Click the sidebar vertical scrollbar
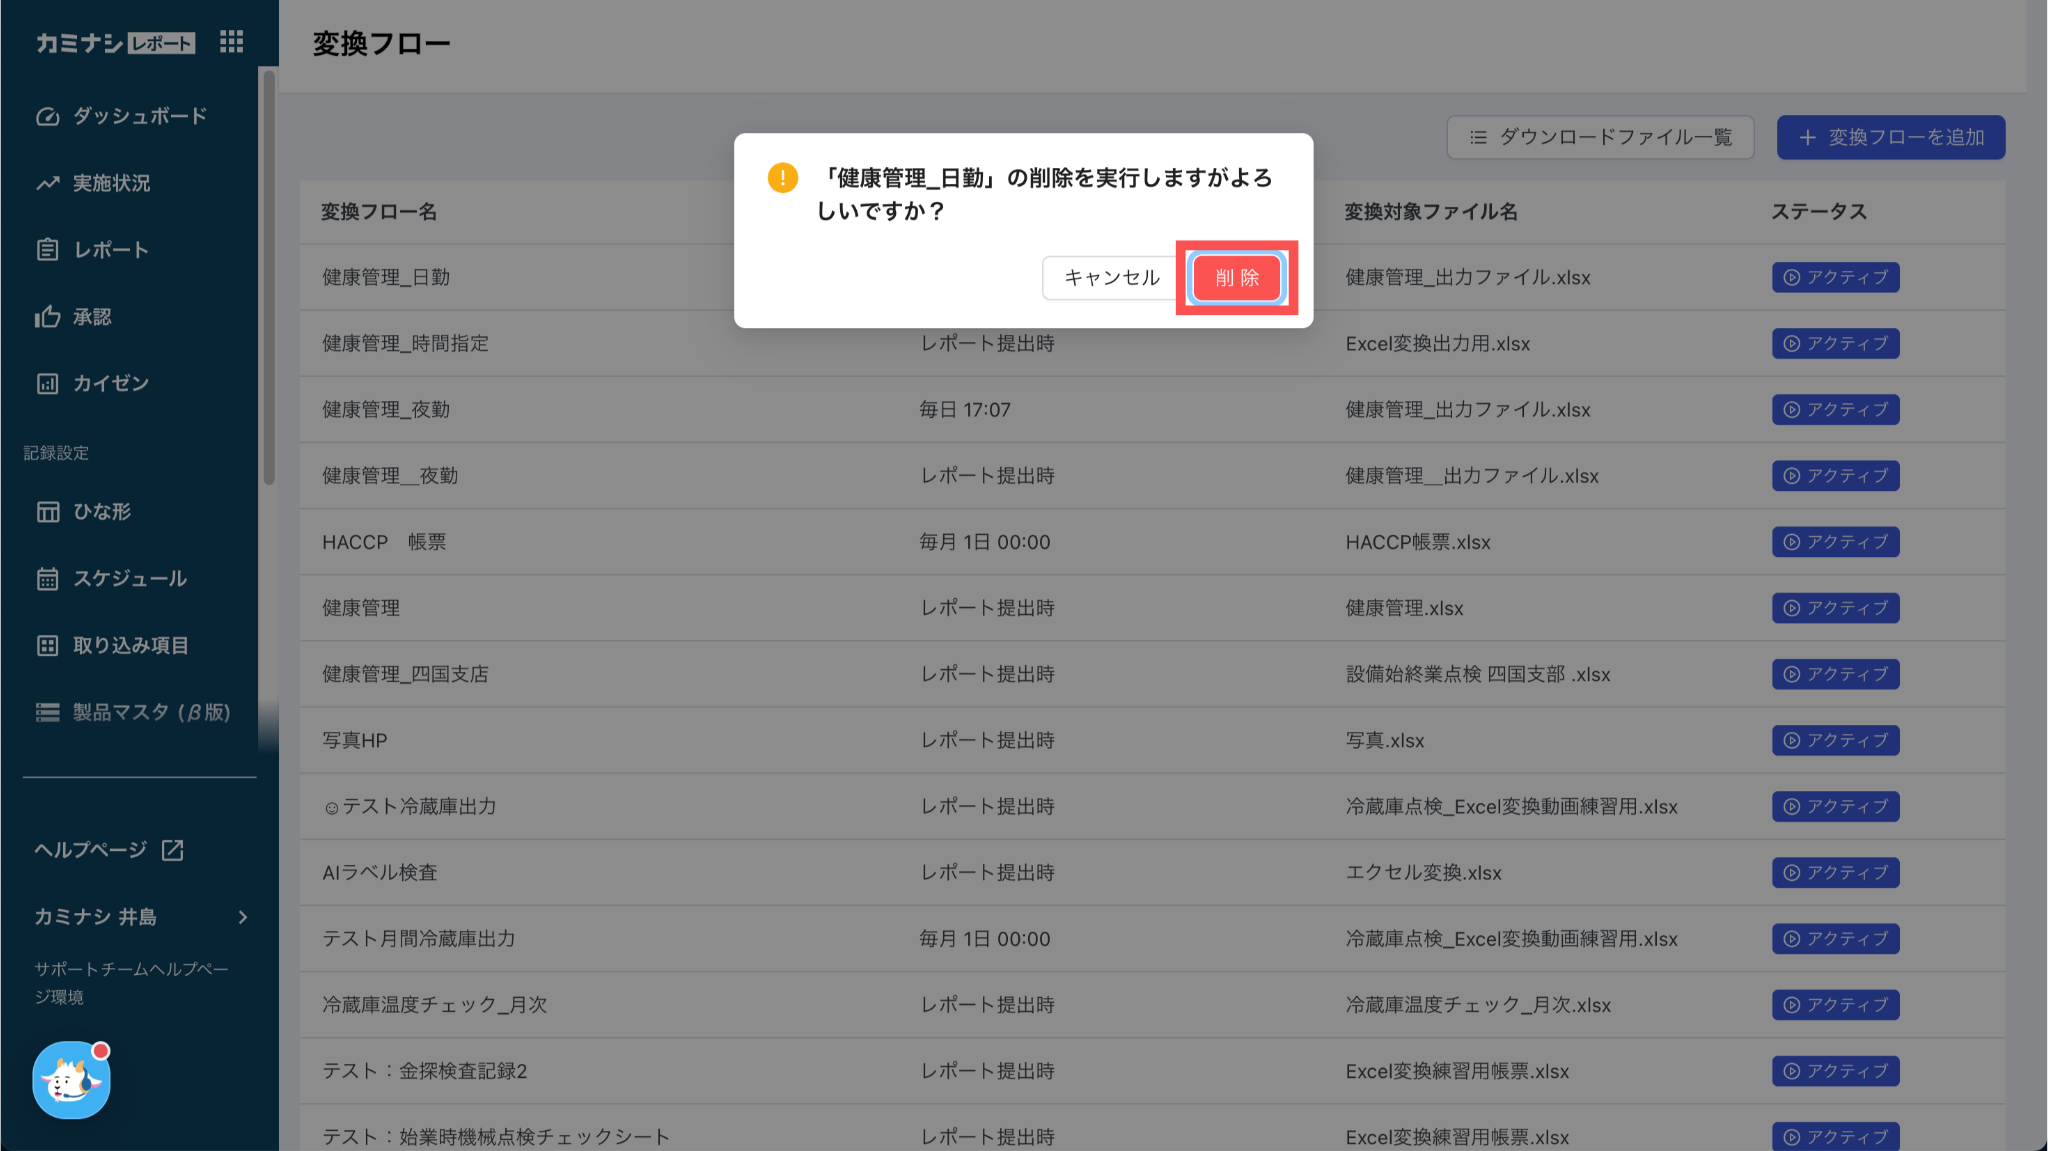 point(268,280)
